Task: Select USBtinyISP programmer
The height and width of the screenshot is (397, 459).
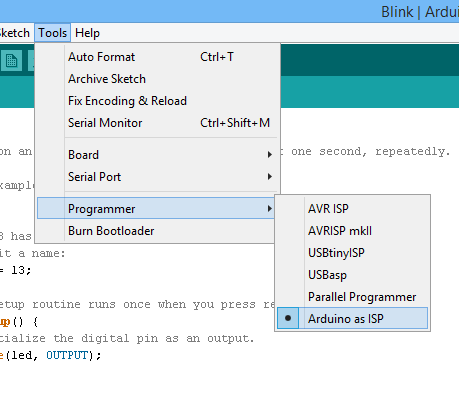Action: coord(353,253)
